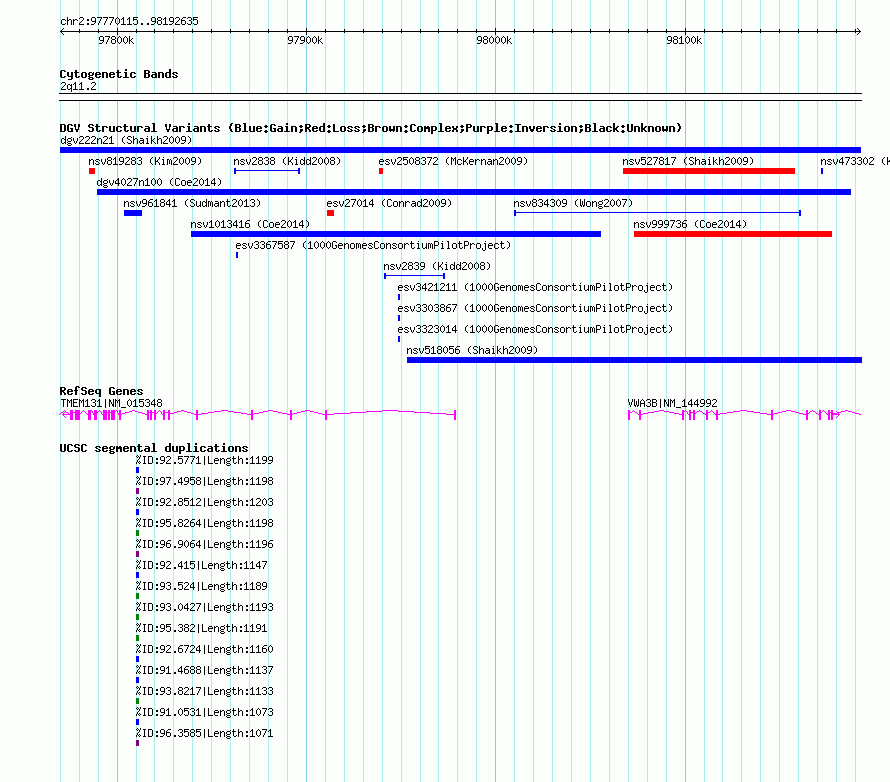The height and width of the screenshot is (782, 890).
Task: Click the 97900k ruler tick label
Action: point(305,40)
